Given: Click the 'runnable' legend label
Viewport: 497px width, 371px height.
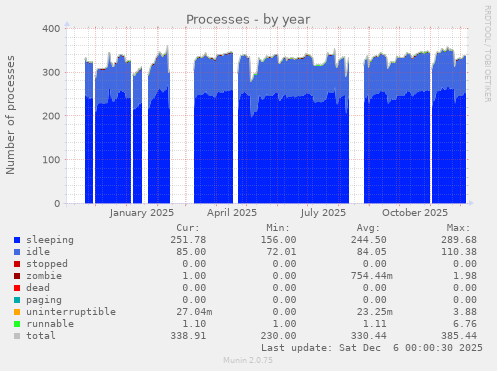Looking at the screenshot, I should (x=50, y=324).
